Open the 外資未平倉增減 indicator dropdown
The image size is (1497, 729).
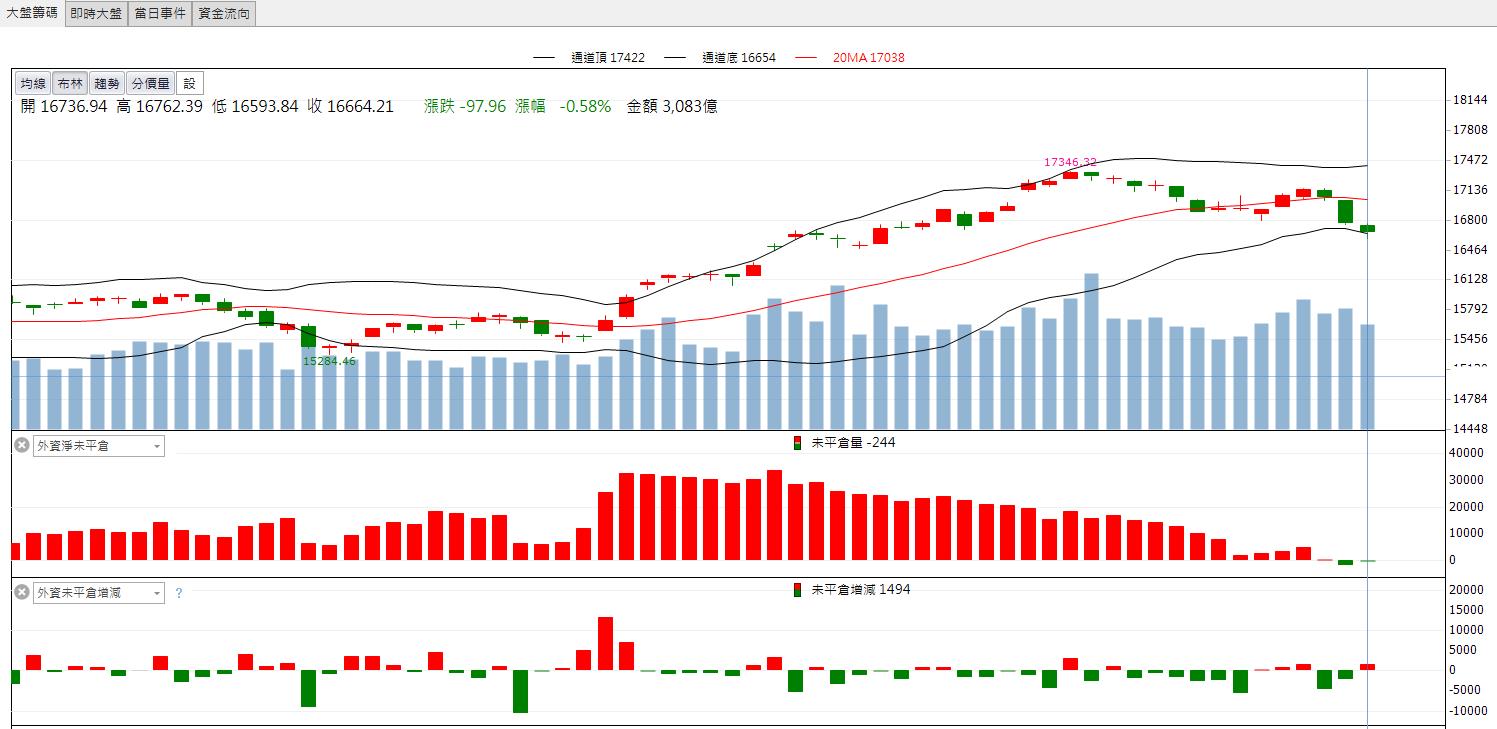[x=99, y=593]
